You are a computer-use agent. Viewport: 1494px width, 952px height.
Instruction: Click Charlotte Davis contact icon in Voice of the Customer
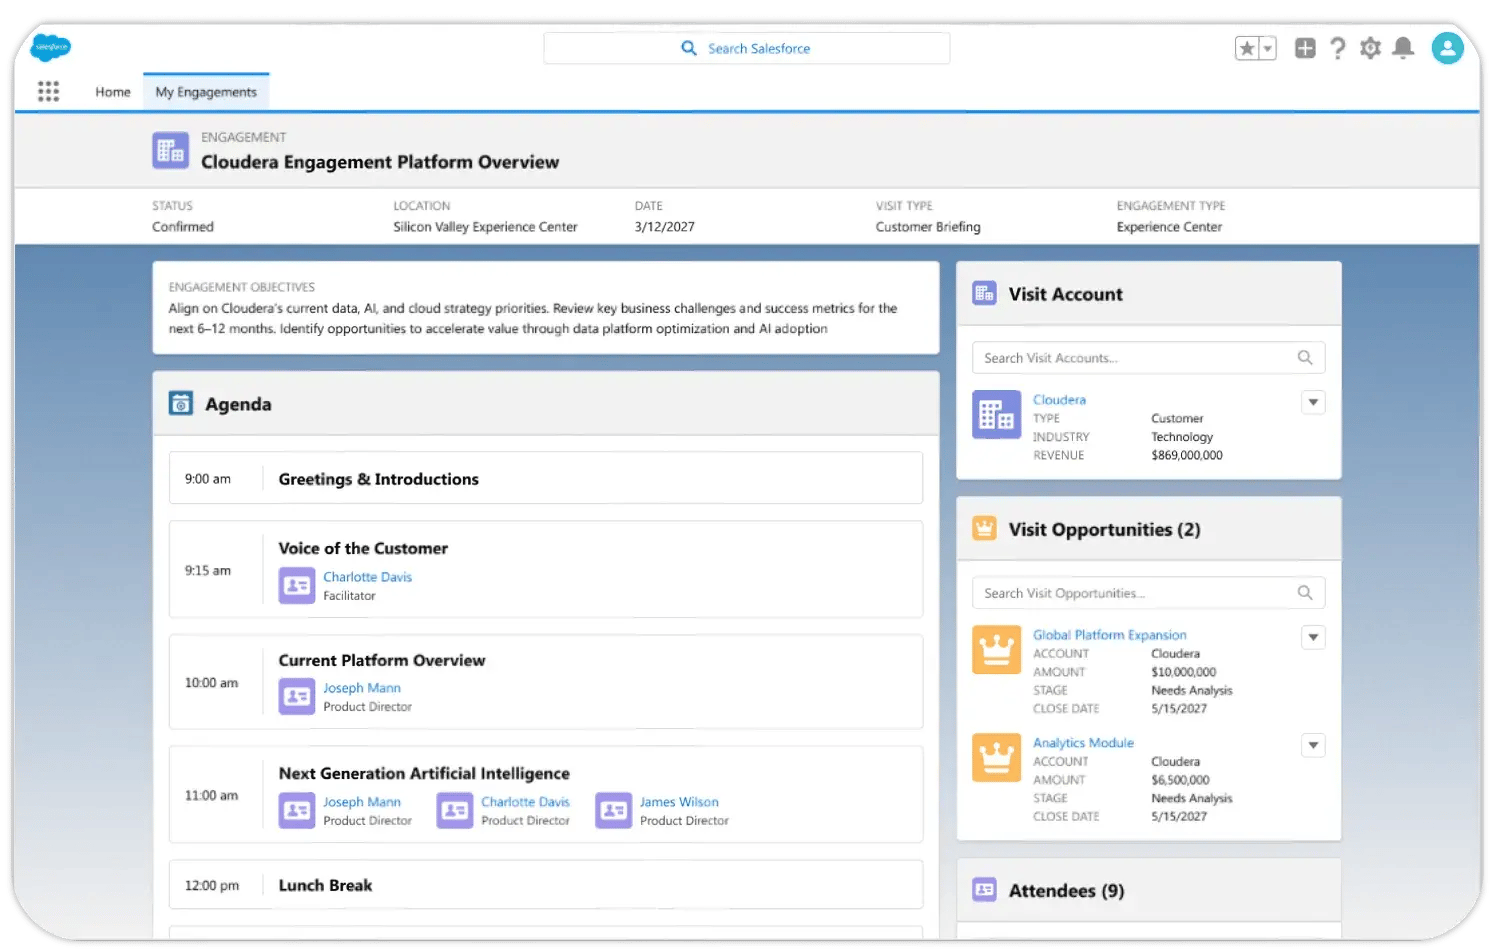click(297, 586)
